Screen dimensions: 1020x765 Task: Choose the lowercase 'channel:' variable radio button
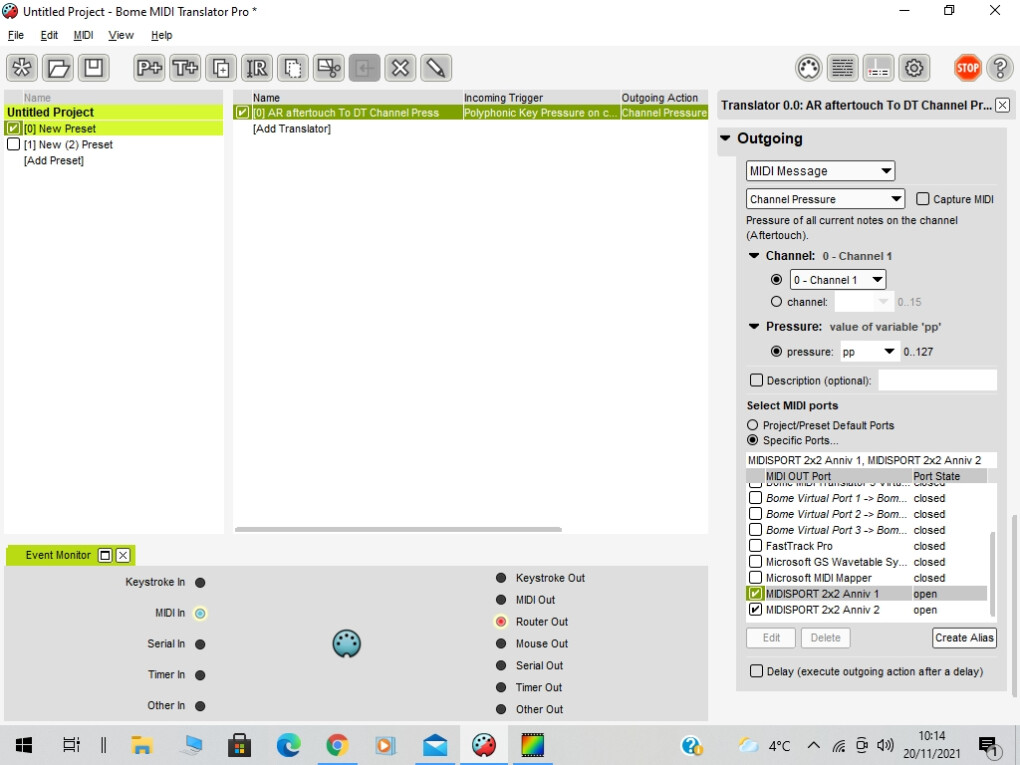tap(776, 301)
